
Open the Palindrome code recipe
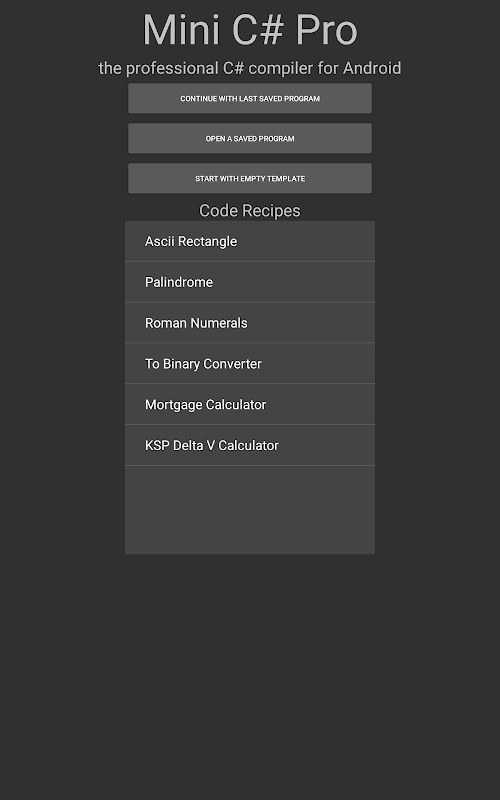250,282
